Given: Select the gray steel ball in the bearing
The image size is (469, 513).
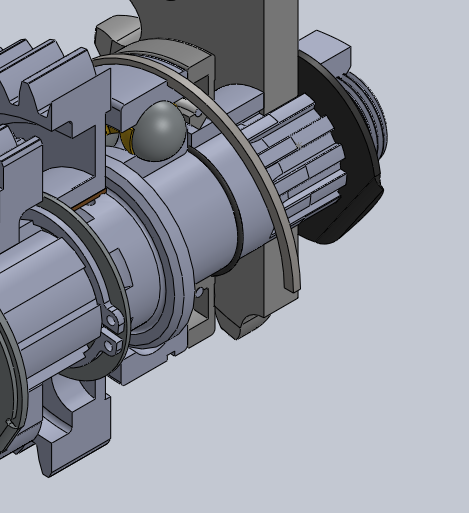Looking at the screenshot, I should point(159,131).
